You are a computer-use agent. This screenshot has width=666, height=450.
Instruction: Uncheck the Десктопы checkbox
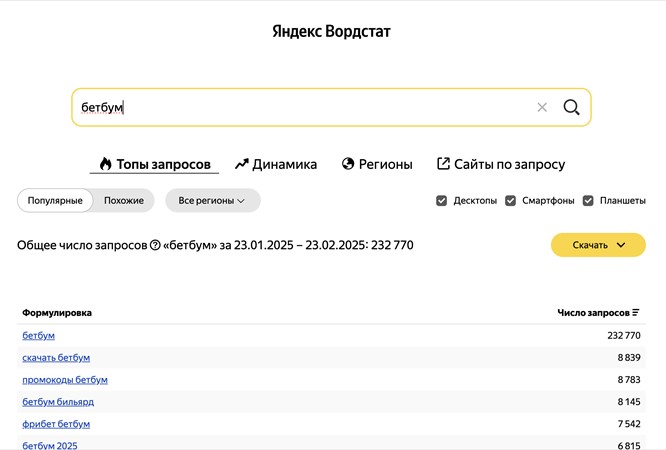[x=442, y=201]
